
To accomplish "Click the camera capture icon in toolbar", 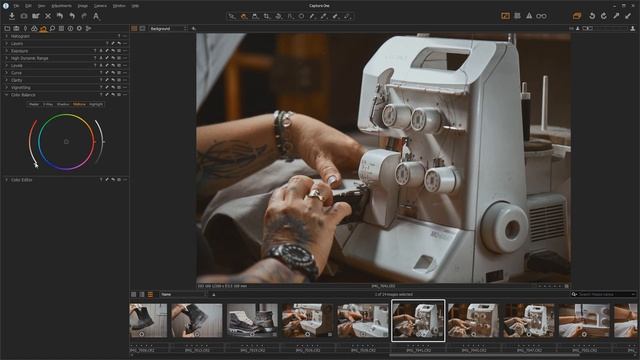I will point(24,16).
